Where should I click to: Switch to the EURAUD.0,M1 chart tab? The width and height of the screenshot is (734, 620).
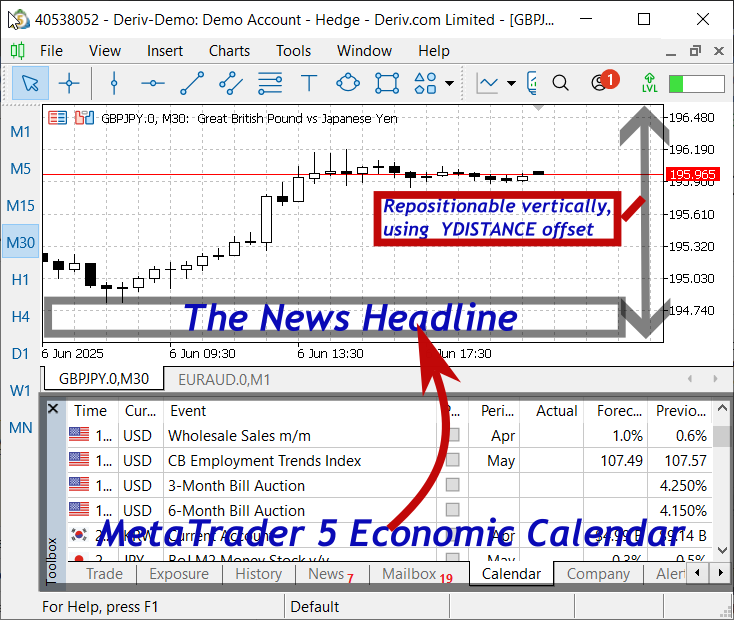224,379
